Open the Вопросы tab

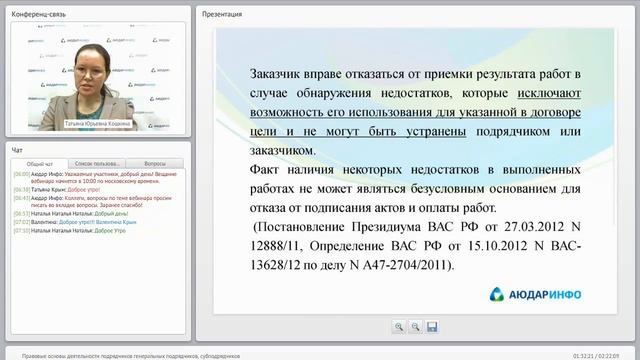pyautogui.click(x=155, y=164)
